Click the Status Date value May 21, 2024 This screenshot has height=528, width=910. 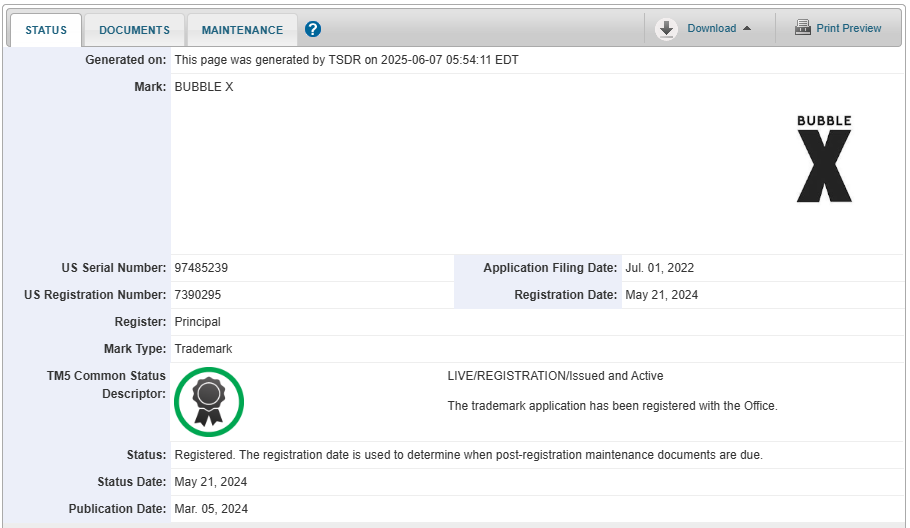click(x=211, y=482)
